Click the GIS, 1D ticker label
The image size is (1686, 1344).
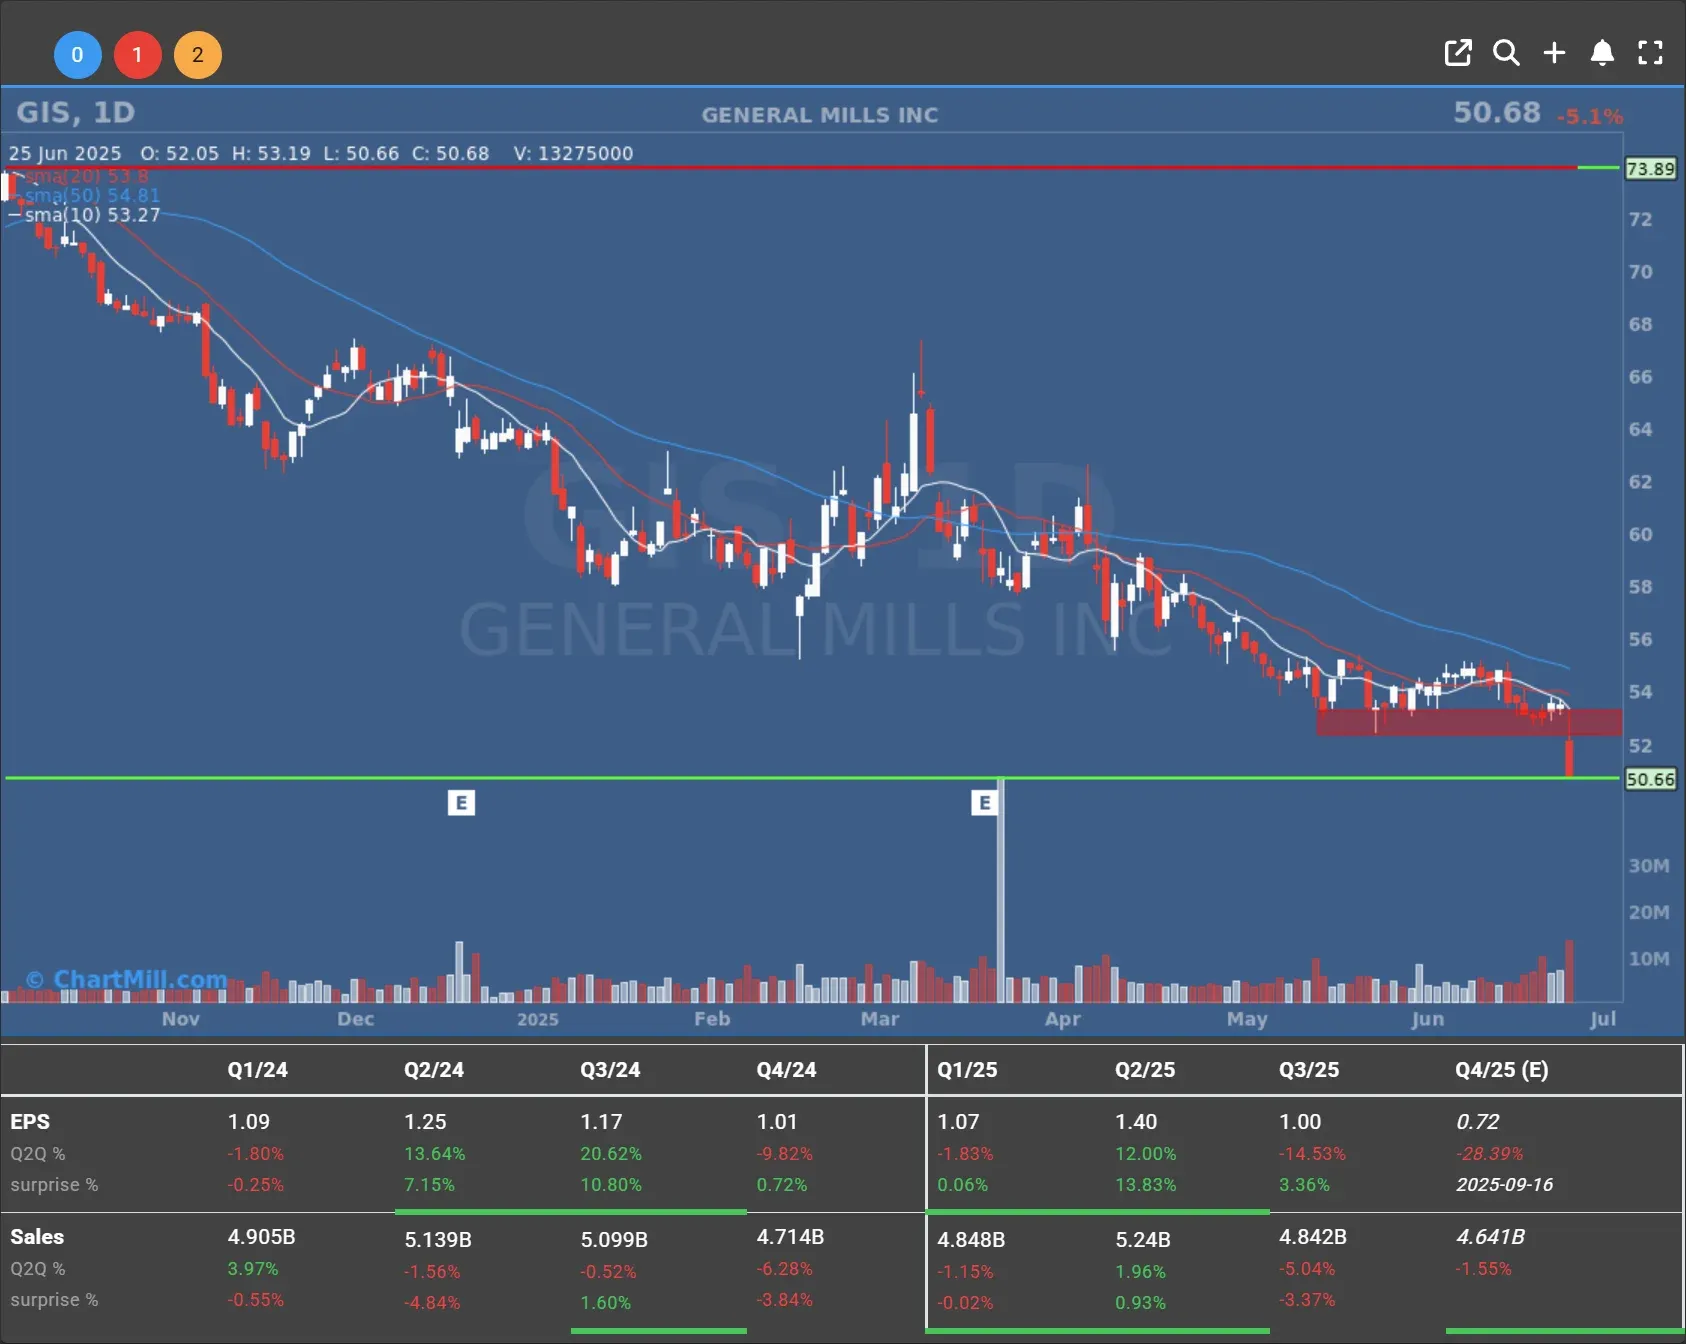tap(75, 112)
